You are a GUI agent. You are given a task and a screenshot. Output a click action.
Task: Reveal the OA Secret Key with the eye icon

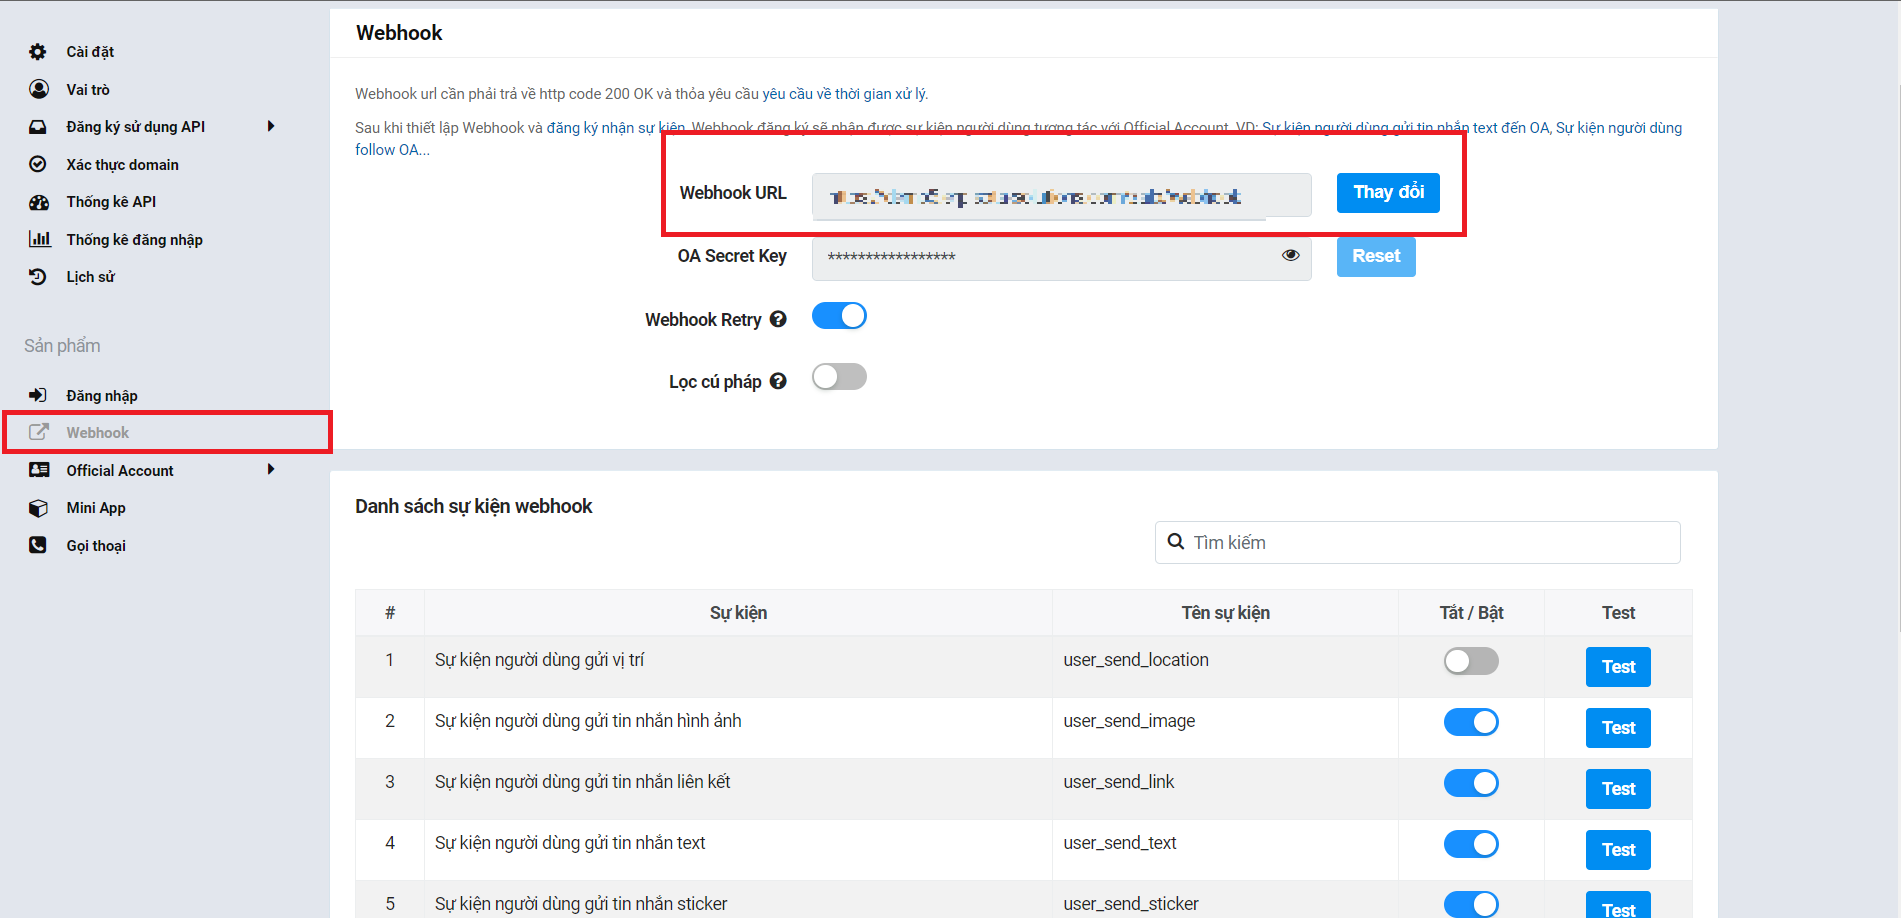[1290, 256]
